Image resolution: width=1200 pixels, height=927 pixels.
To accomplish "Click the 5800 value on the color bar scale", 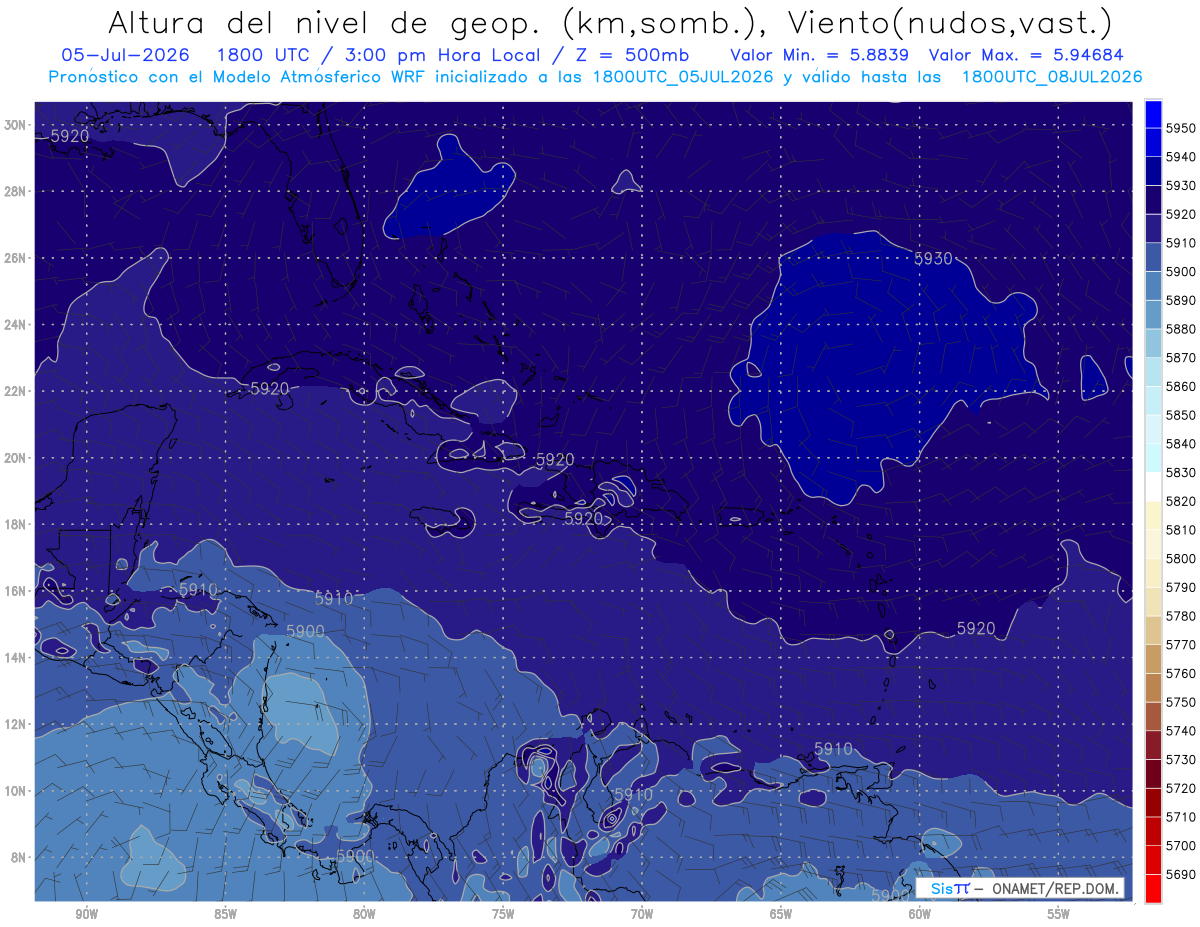I will pos(1181,558).
